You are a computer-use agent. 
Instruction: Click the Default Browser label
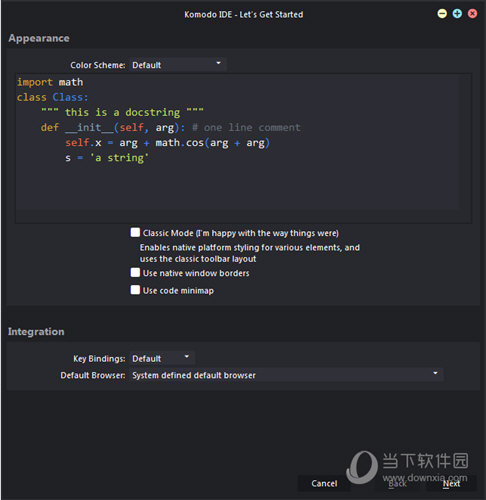coord(93,375)
